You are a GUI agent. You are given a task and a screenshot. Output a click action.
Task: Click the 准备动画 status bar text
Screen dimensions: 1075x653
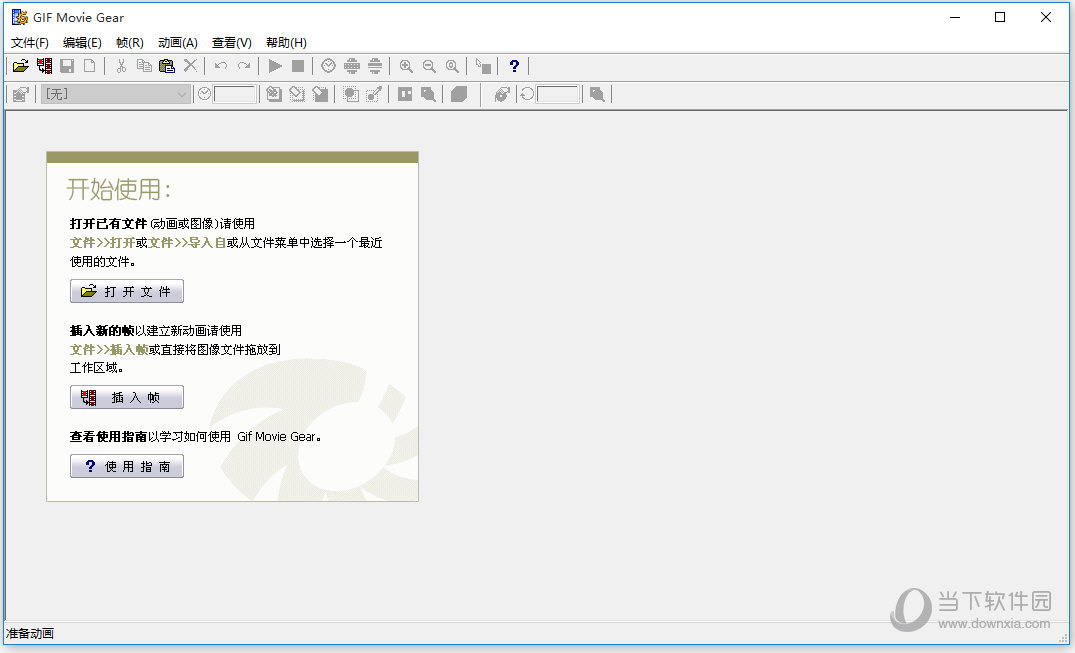click(x=29, y=633)
